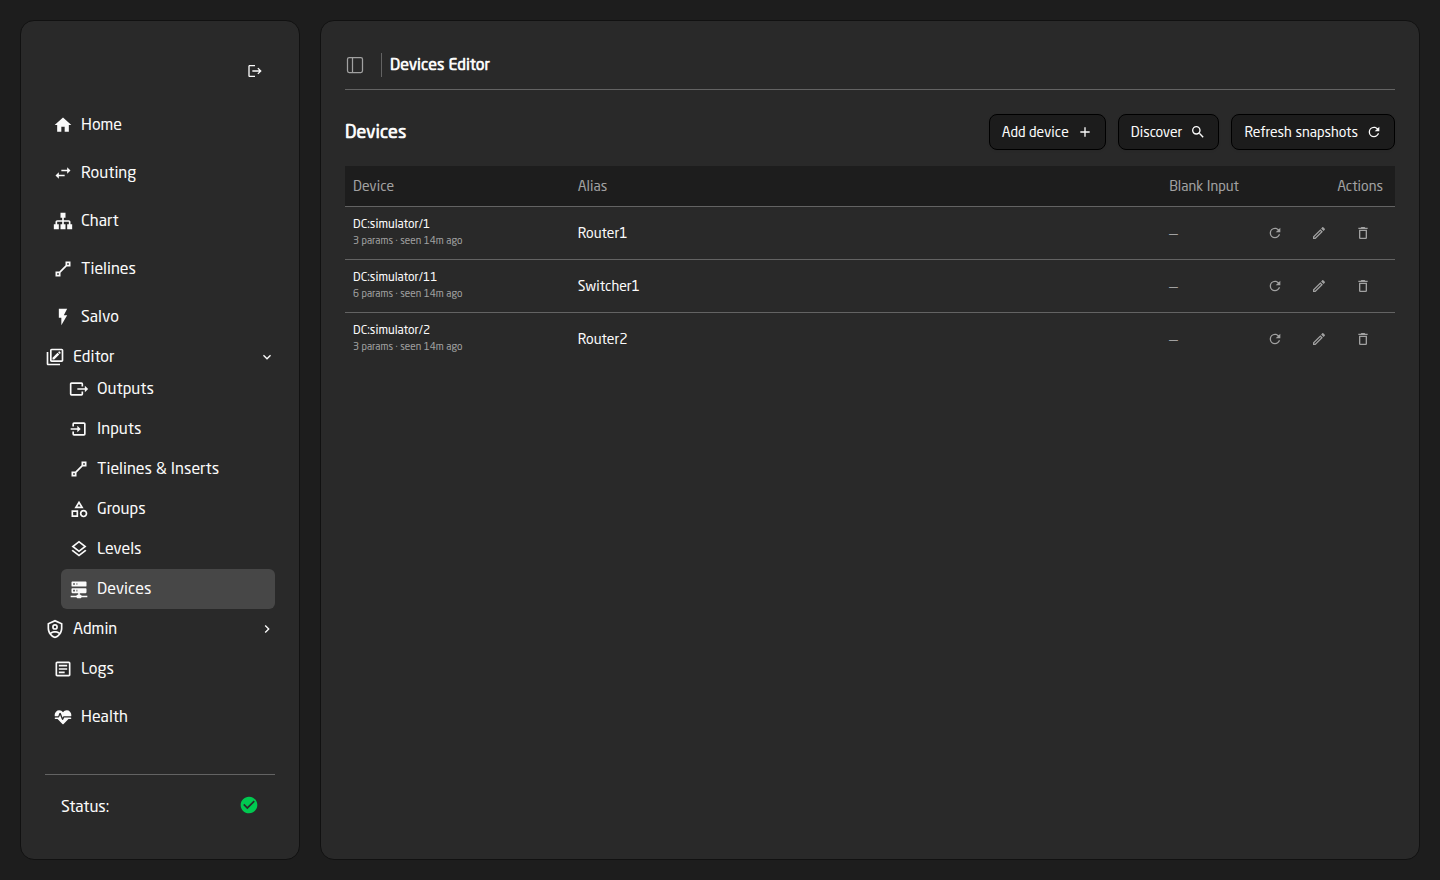Image resolution: width=1440 pixels, height=880 pixels.
Task: Click the Logs list icon
Action: pyautogui.click(x=63, y=669)
